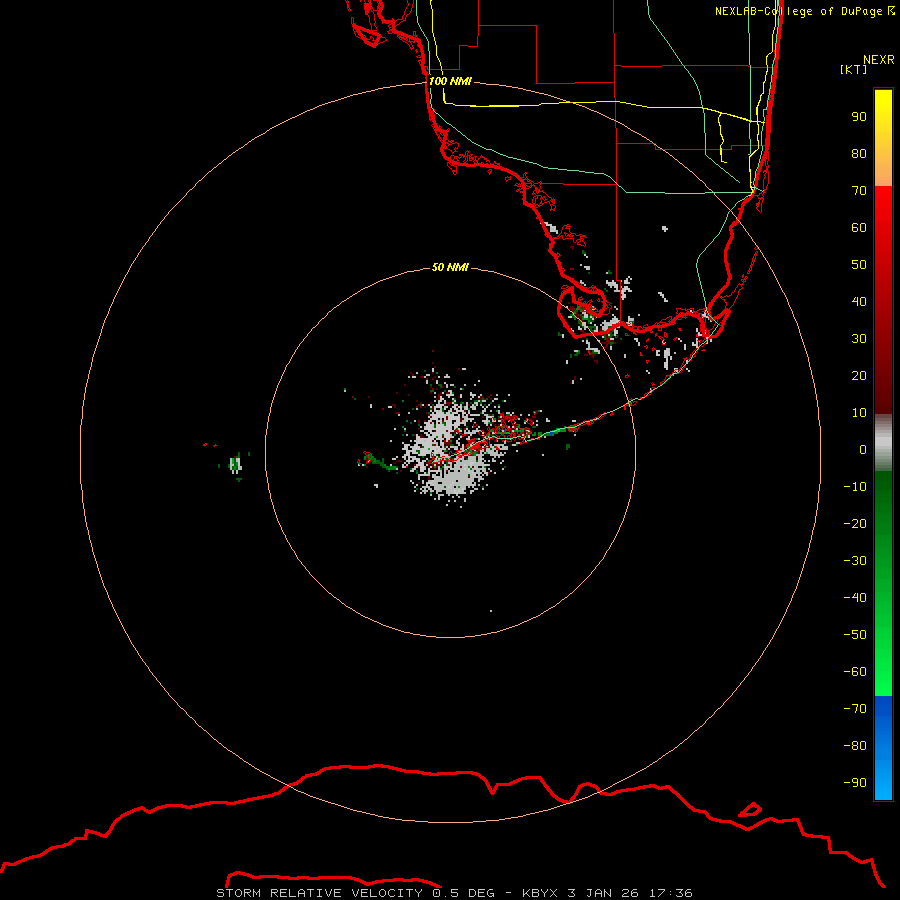The width and height of the screenshot is (900, 900).
Task: Click the NEXR label above color scale
Action: tap(879, 59)
